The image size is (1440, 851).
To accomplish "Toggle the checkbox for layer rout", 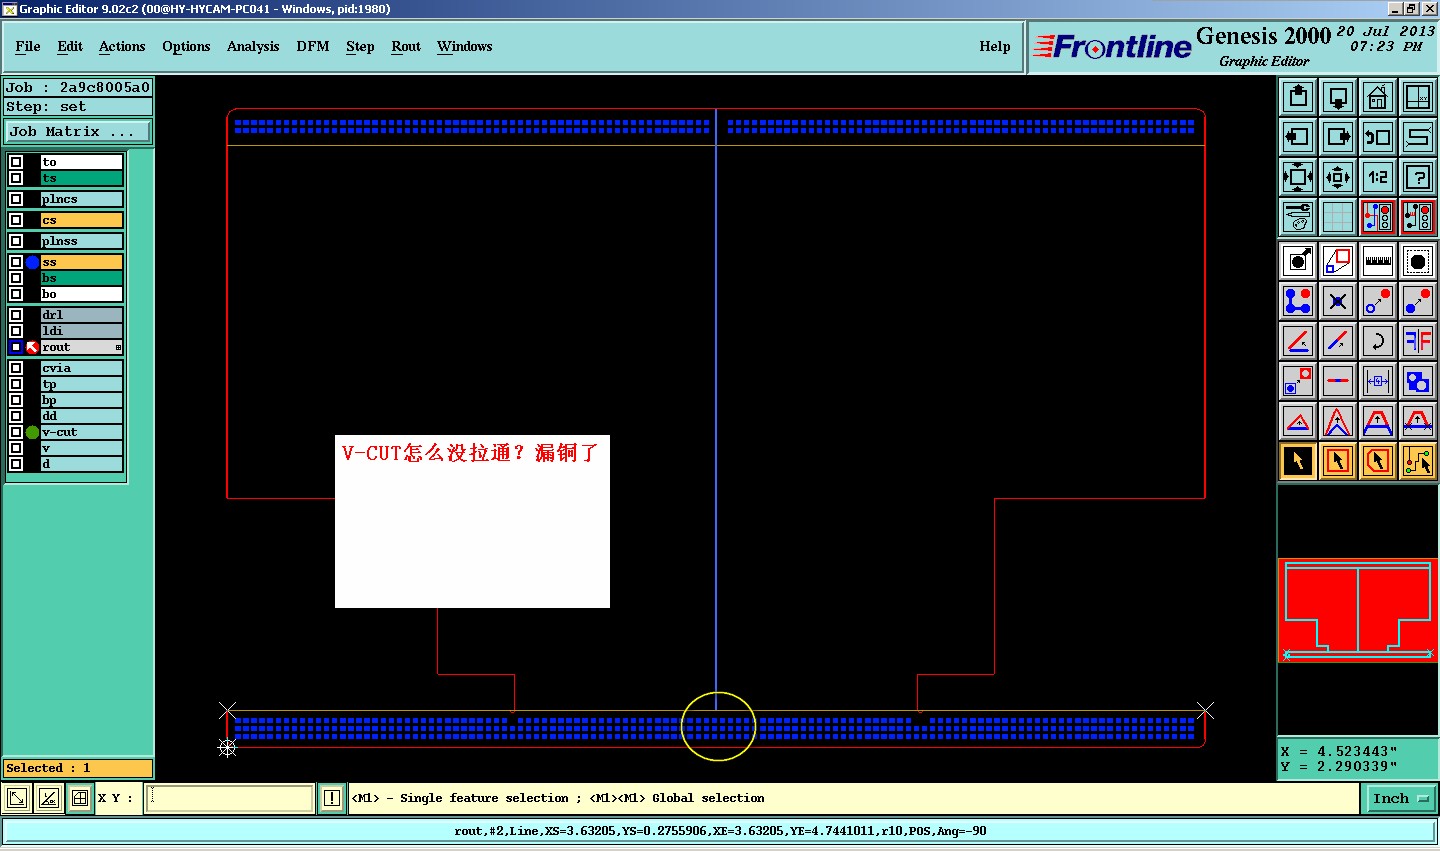I will [x=16, y=347].
